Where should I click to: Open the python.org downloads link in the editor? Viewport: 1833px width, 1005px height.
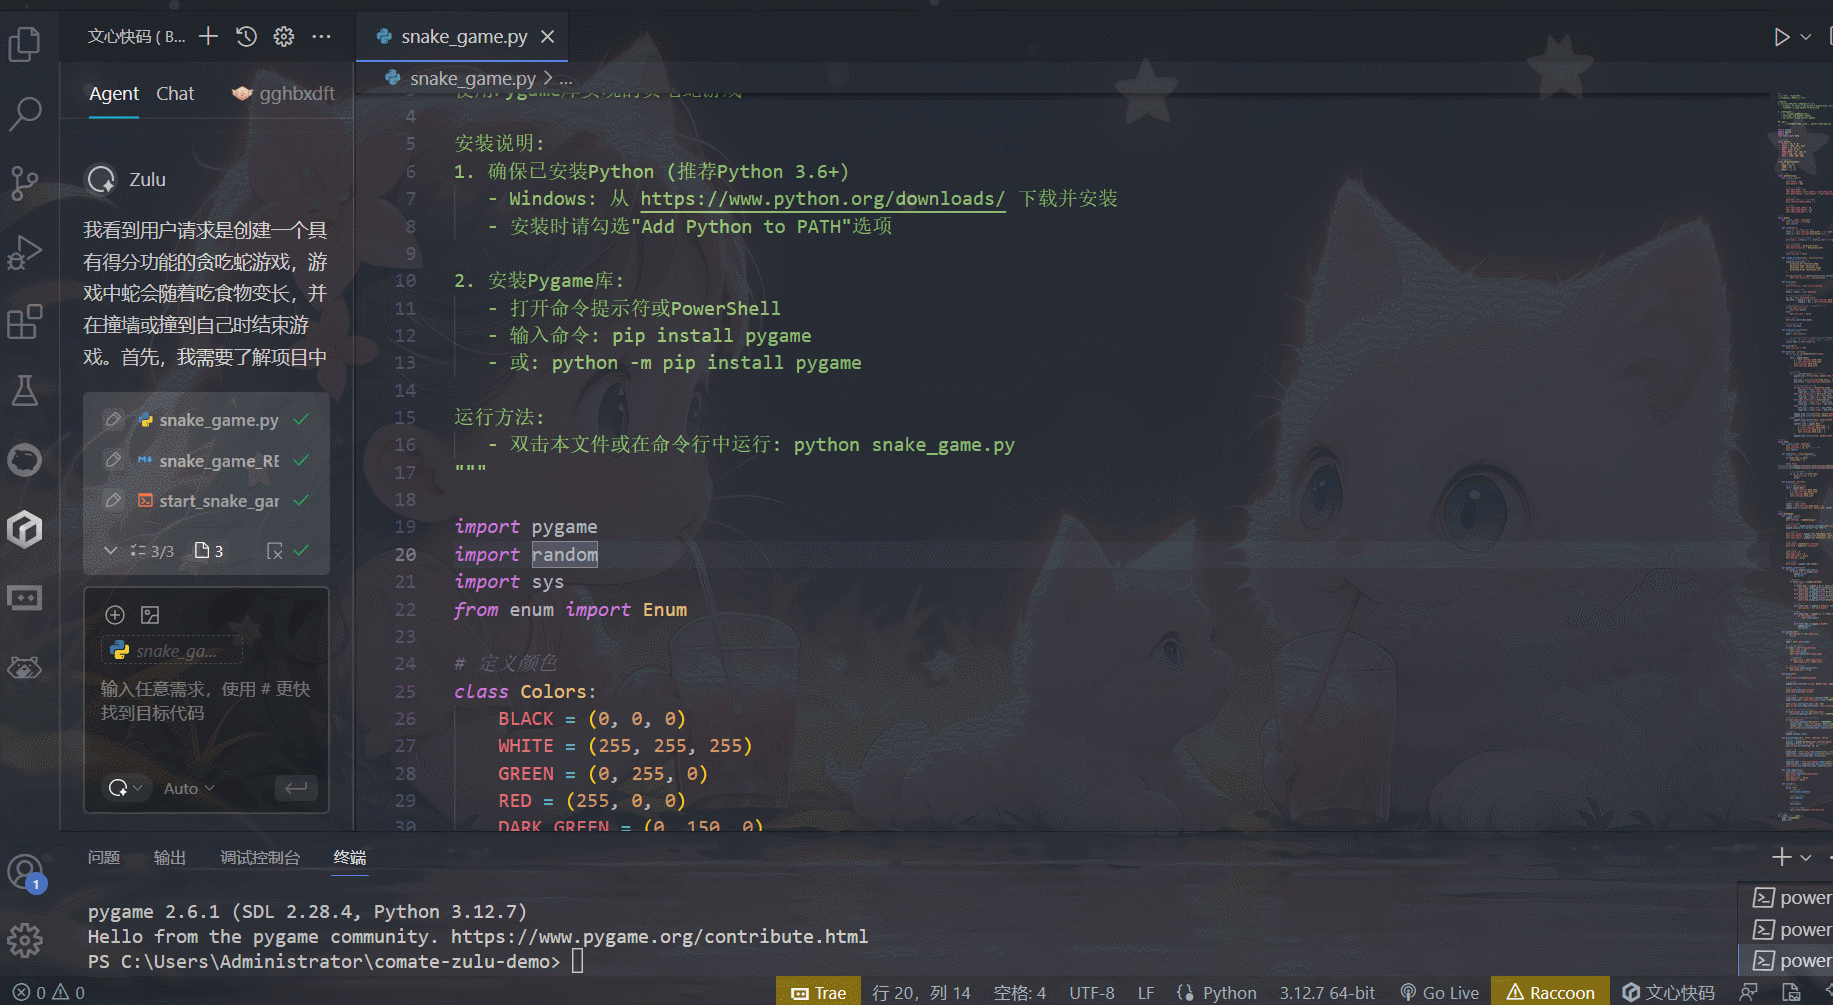(822, 198)
